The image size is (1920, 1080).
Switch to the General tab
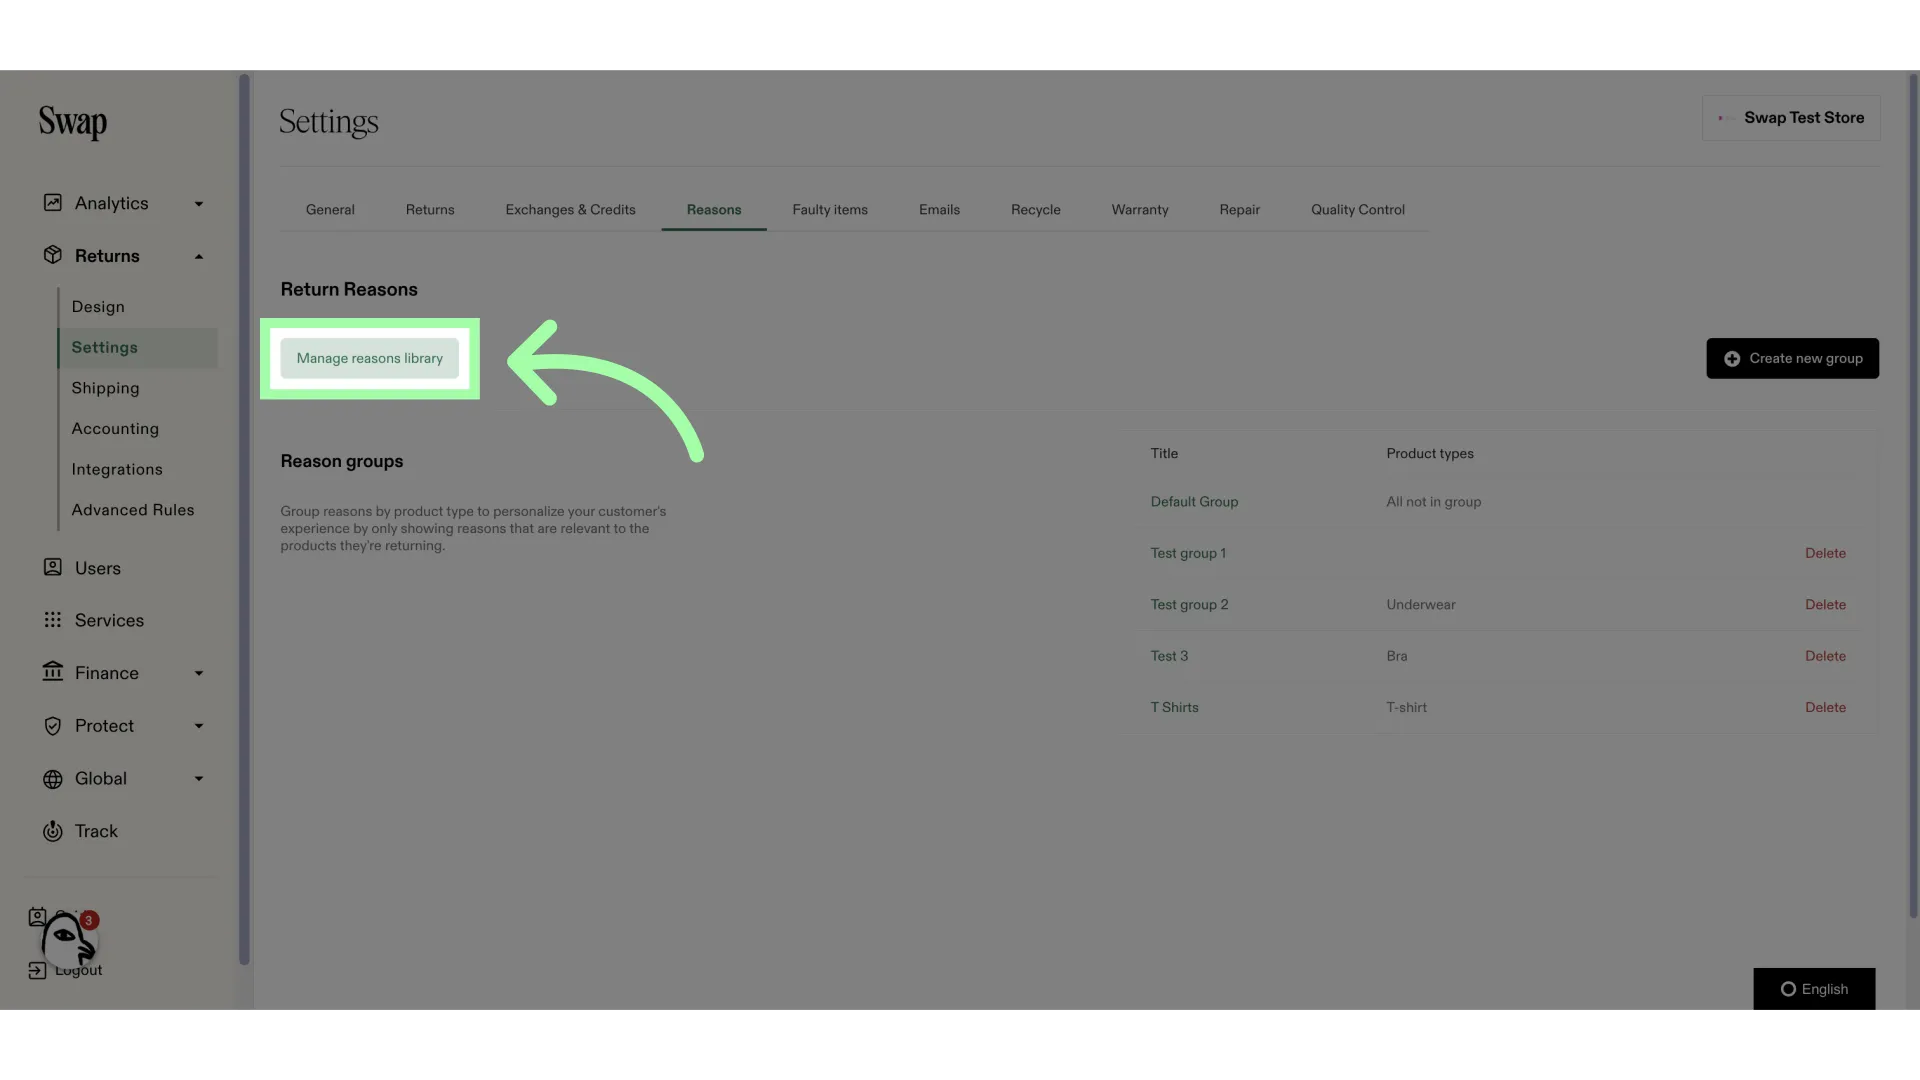(x=330, y=210)
